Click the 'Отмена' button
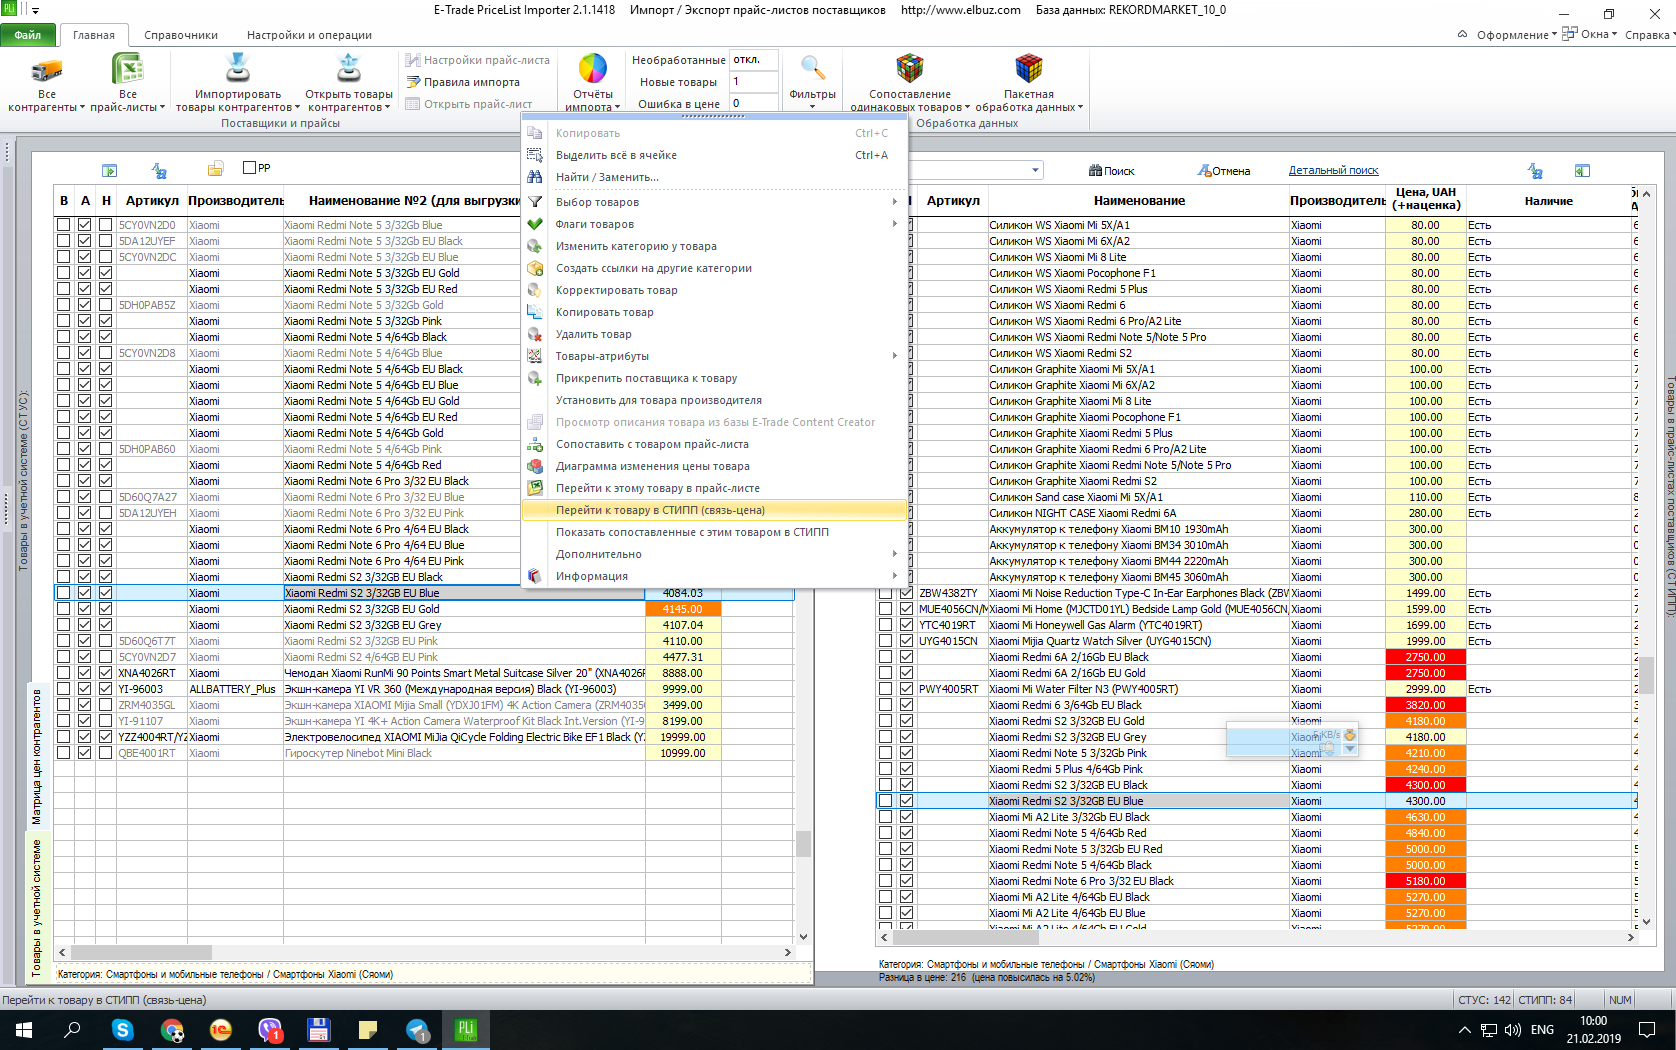This screenshot has height=1050, width=1676. point(1225,171)
